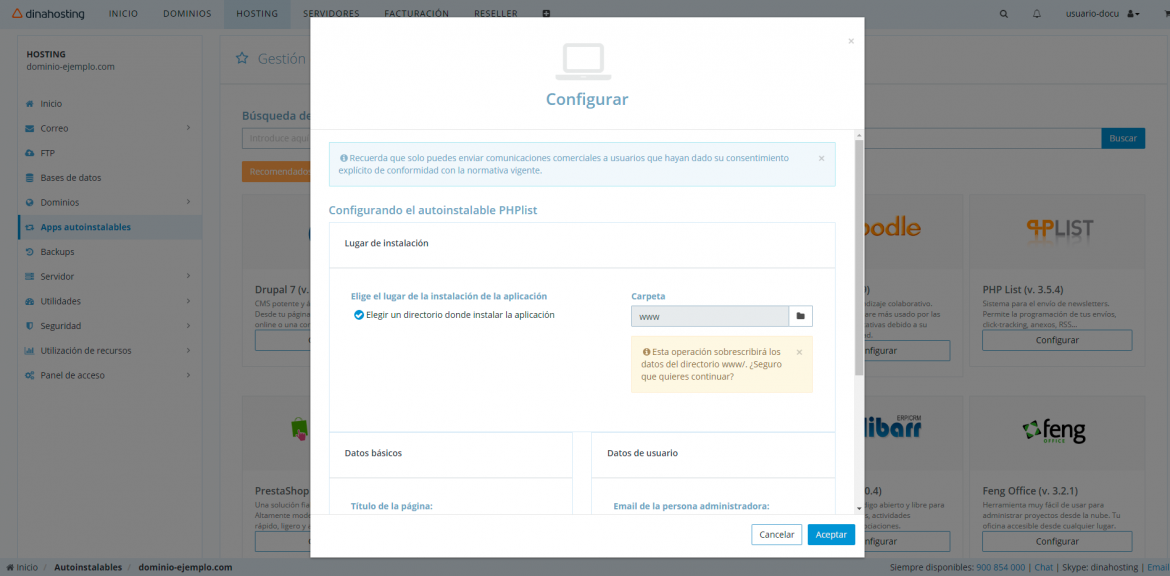1170x576 pixels.
Task: Open the search magnifier icon in top bar
Action: 1004,13
